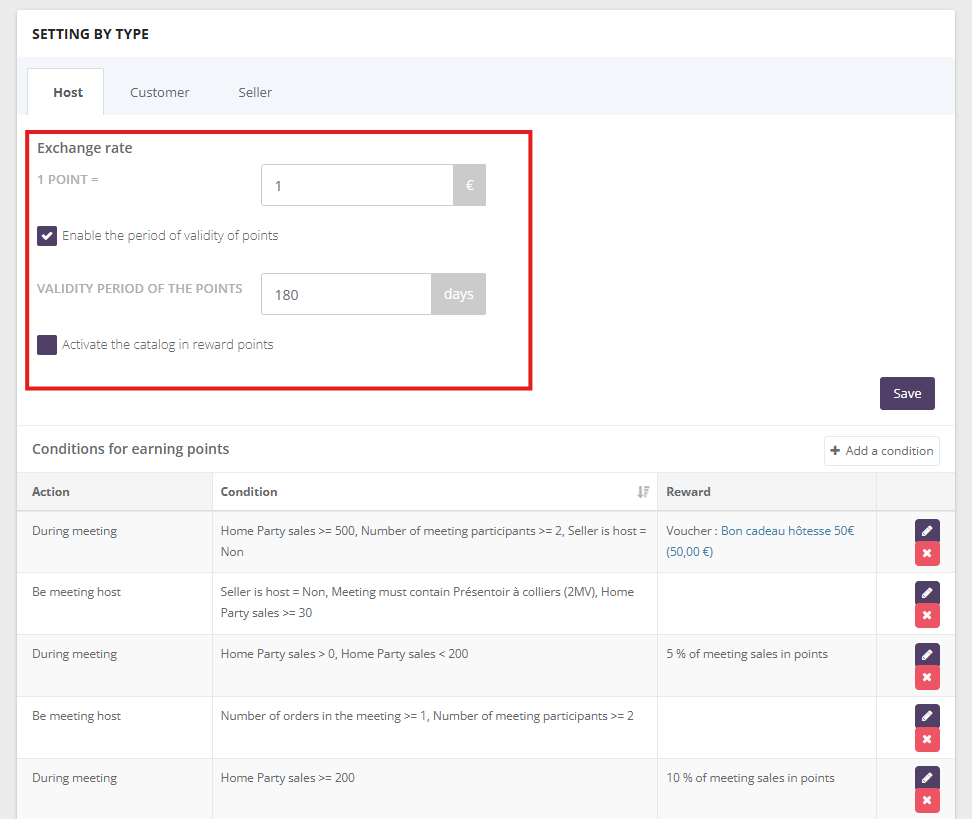The image size is (972, 819).
Task: Sort by the Condition column icon
Action: click(643, 492)
